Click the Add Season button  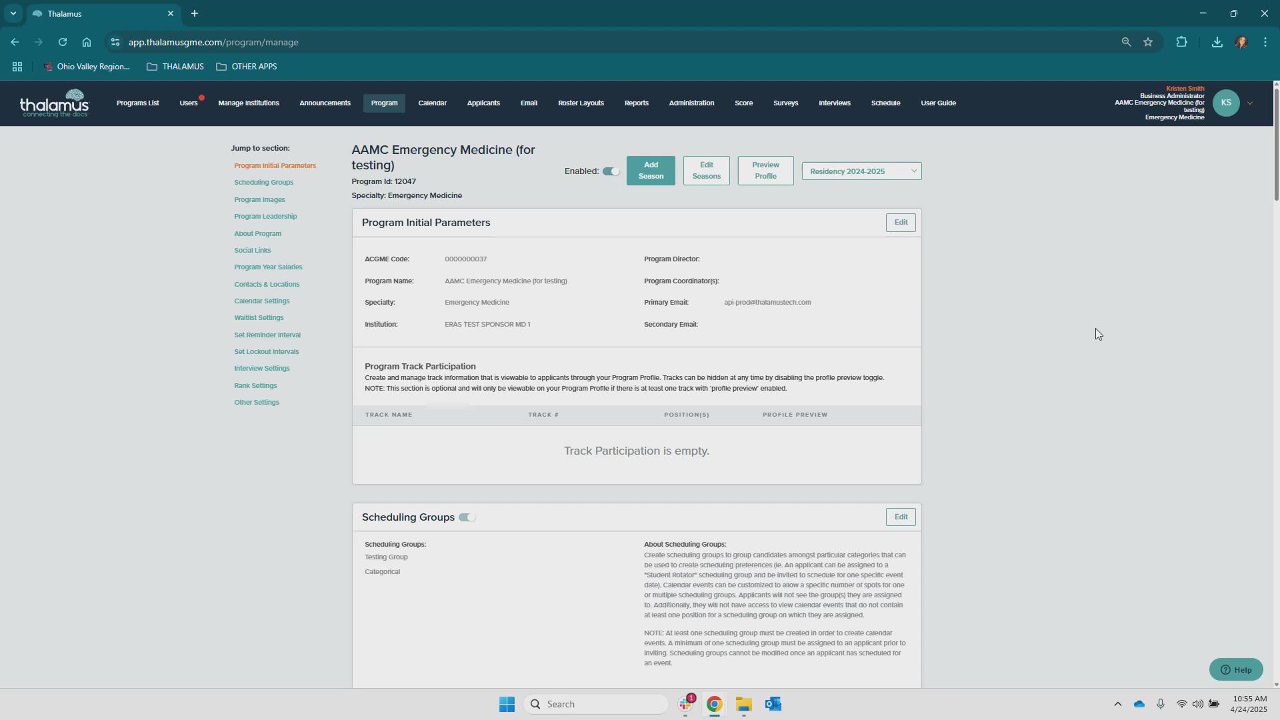(x=651, y=170)
